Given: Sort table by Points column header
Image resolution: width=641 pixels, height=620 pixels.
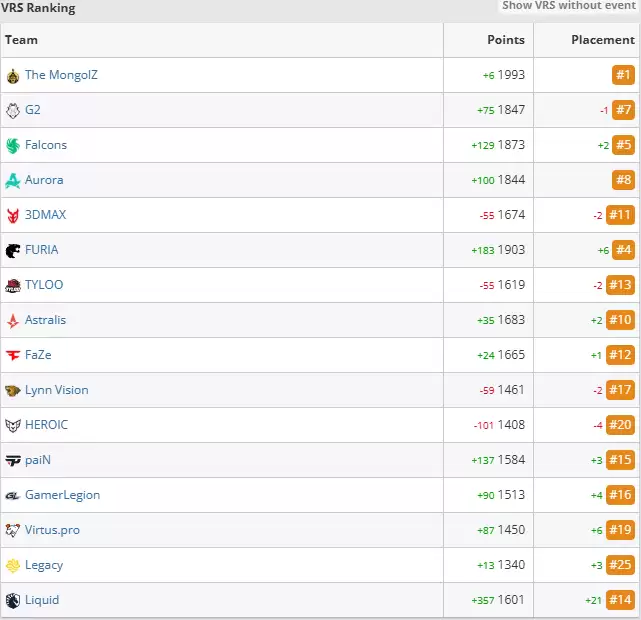Looking at the screenshot, I should click(505, 41).
